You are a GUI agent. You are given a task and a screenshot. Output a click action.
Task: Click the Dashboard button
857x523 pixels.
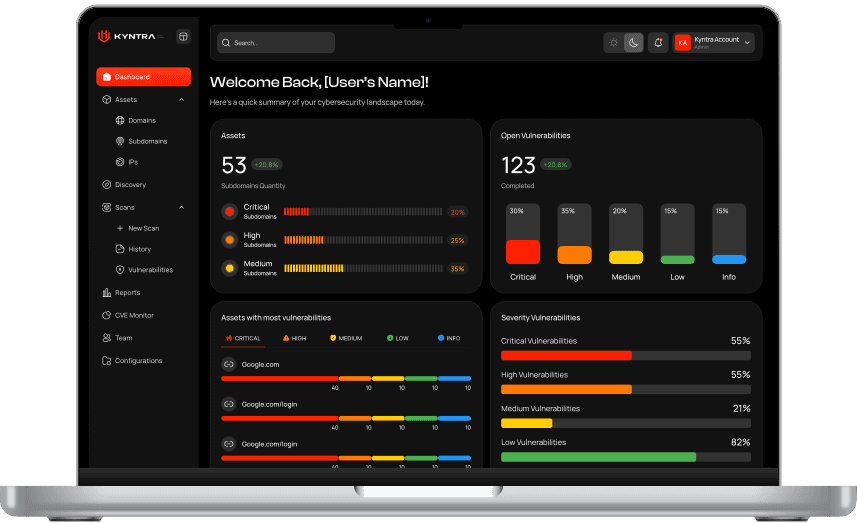click(143, 77)
